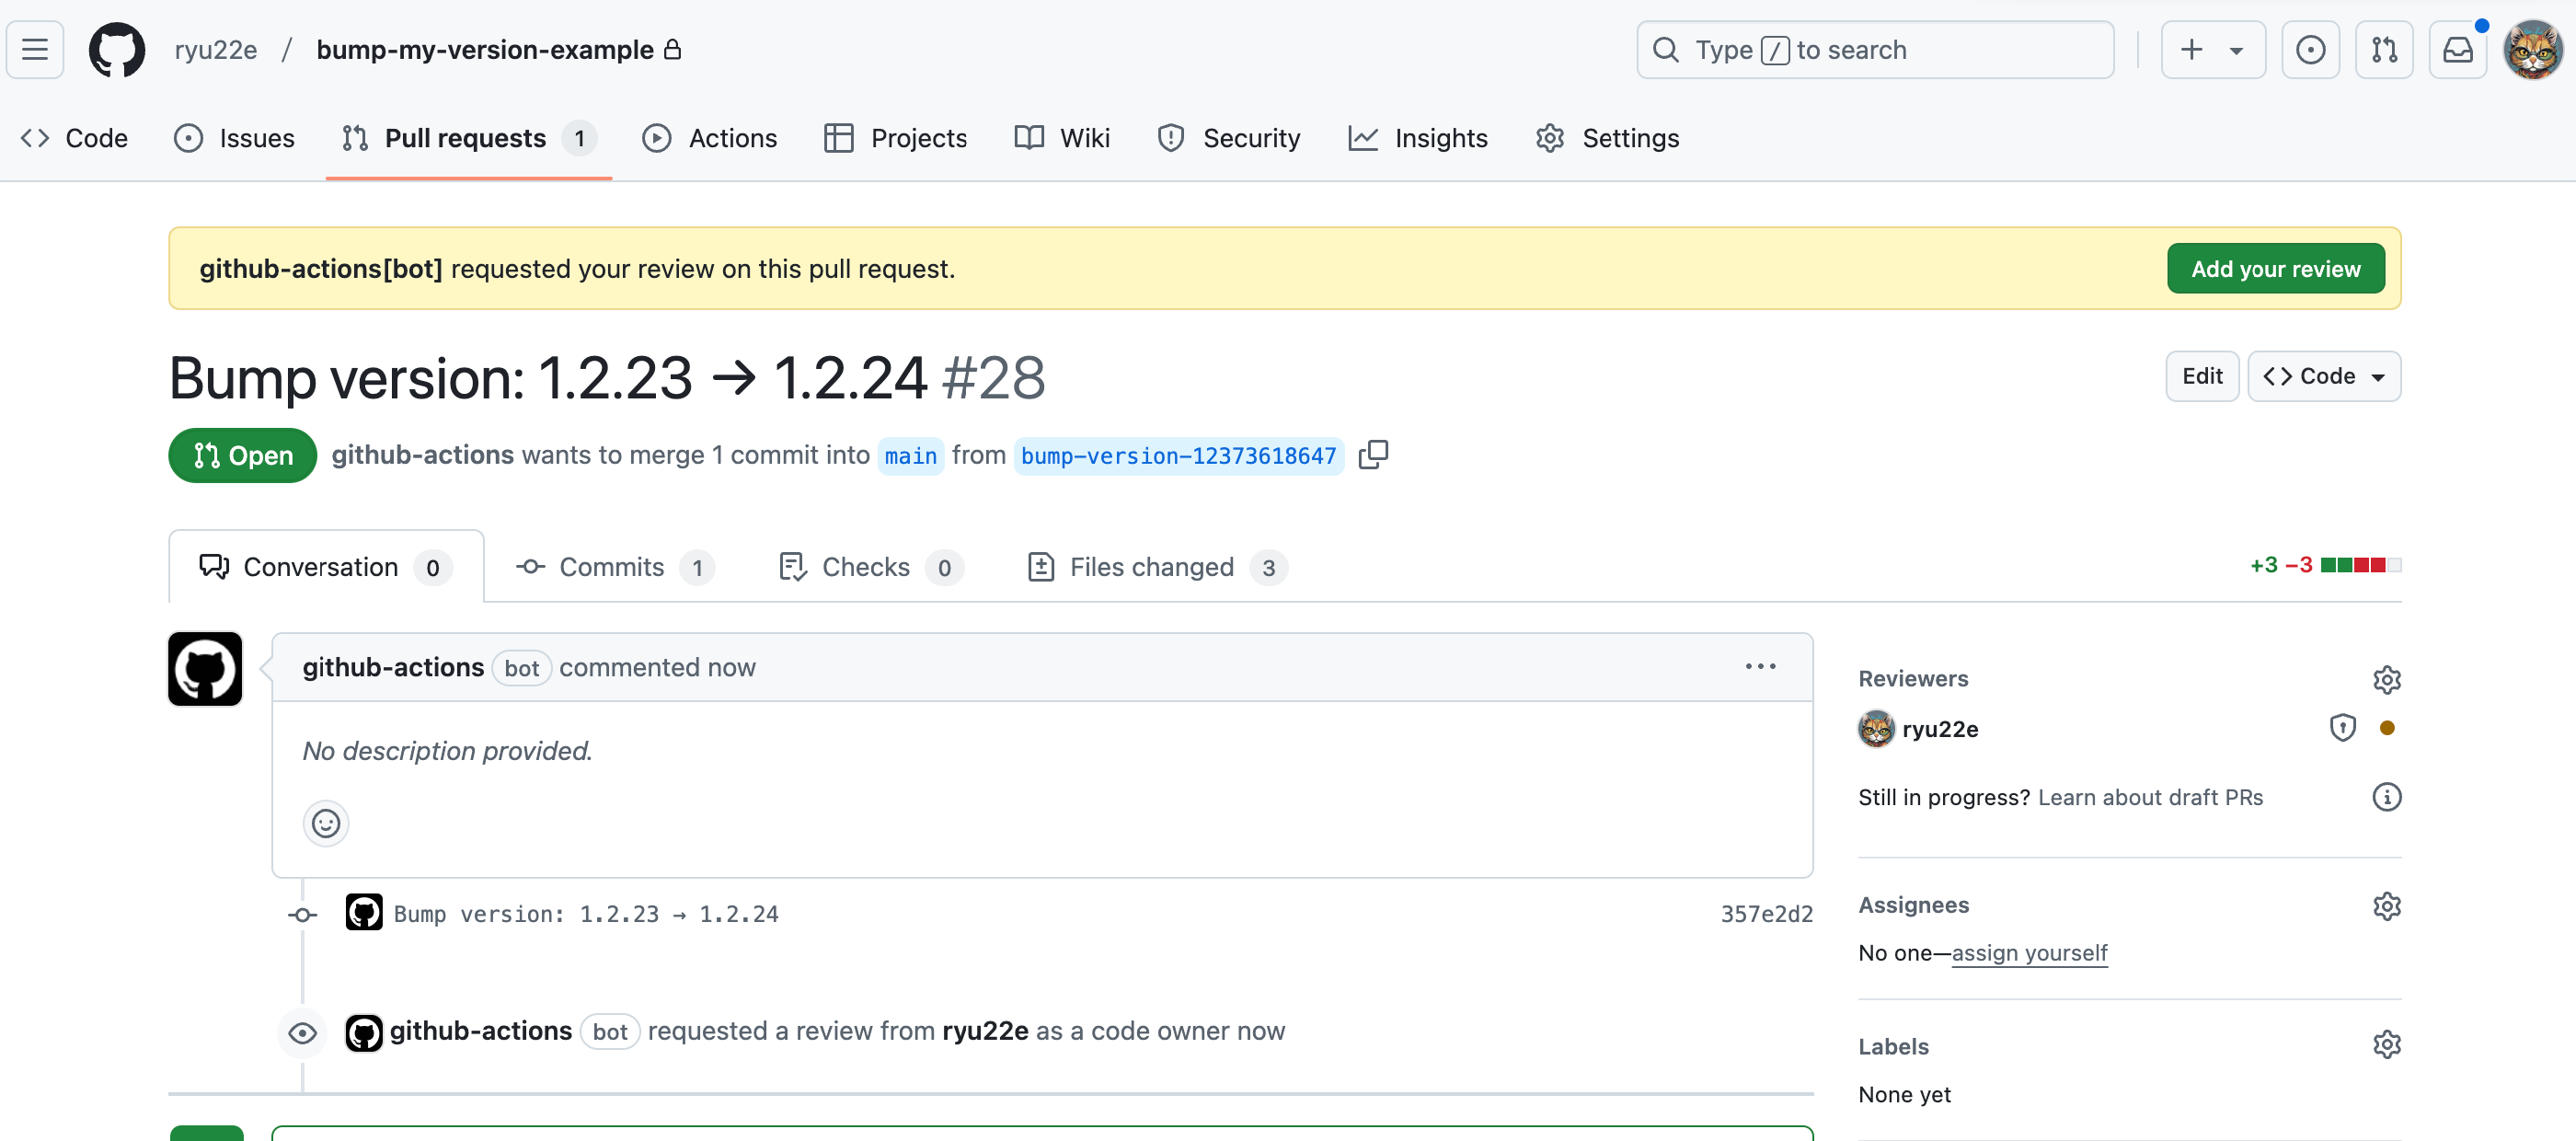Click the green Open status badge

[243, 456]
